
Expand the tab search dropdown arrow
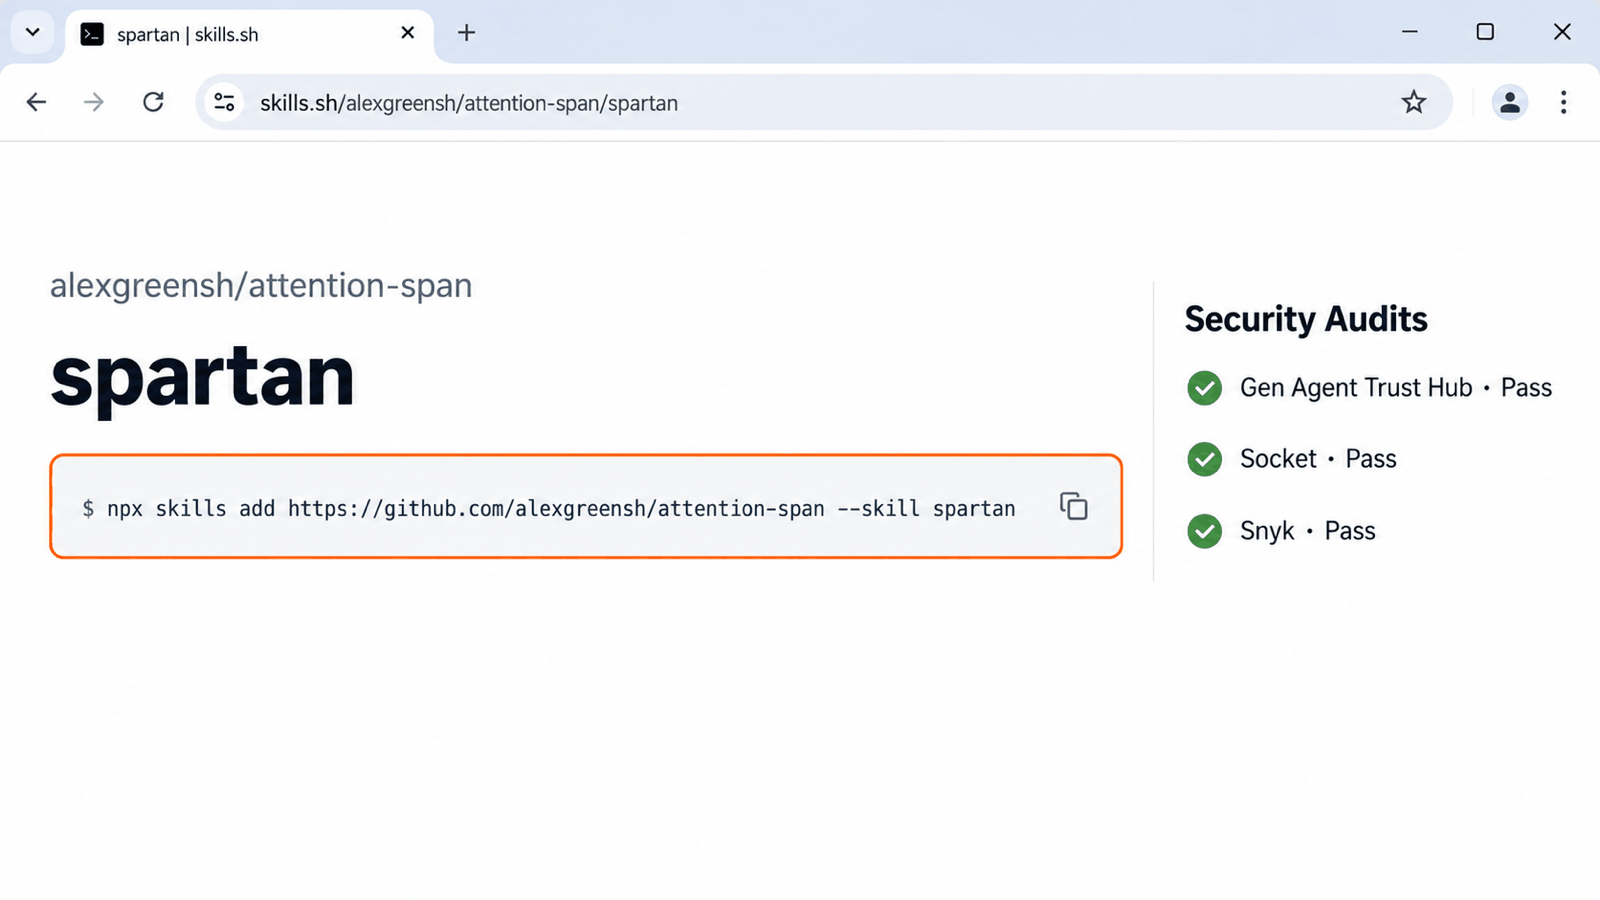[x=33, y=32]
